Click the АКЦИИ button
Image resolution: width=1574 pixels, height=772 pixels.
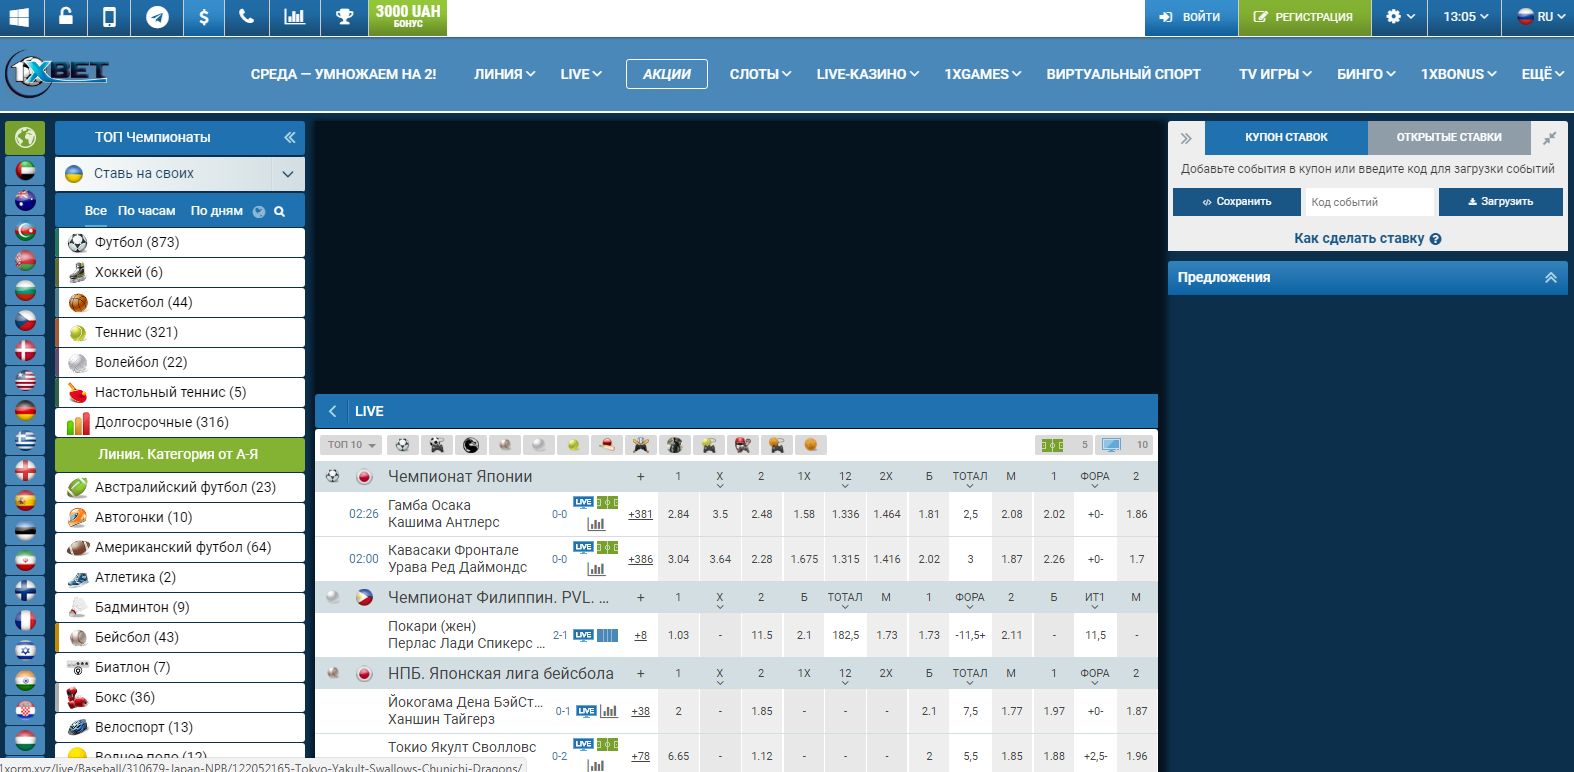pos(667,74)
